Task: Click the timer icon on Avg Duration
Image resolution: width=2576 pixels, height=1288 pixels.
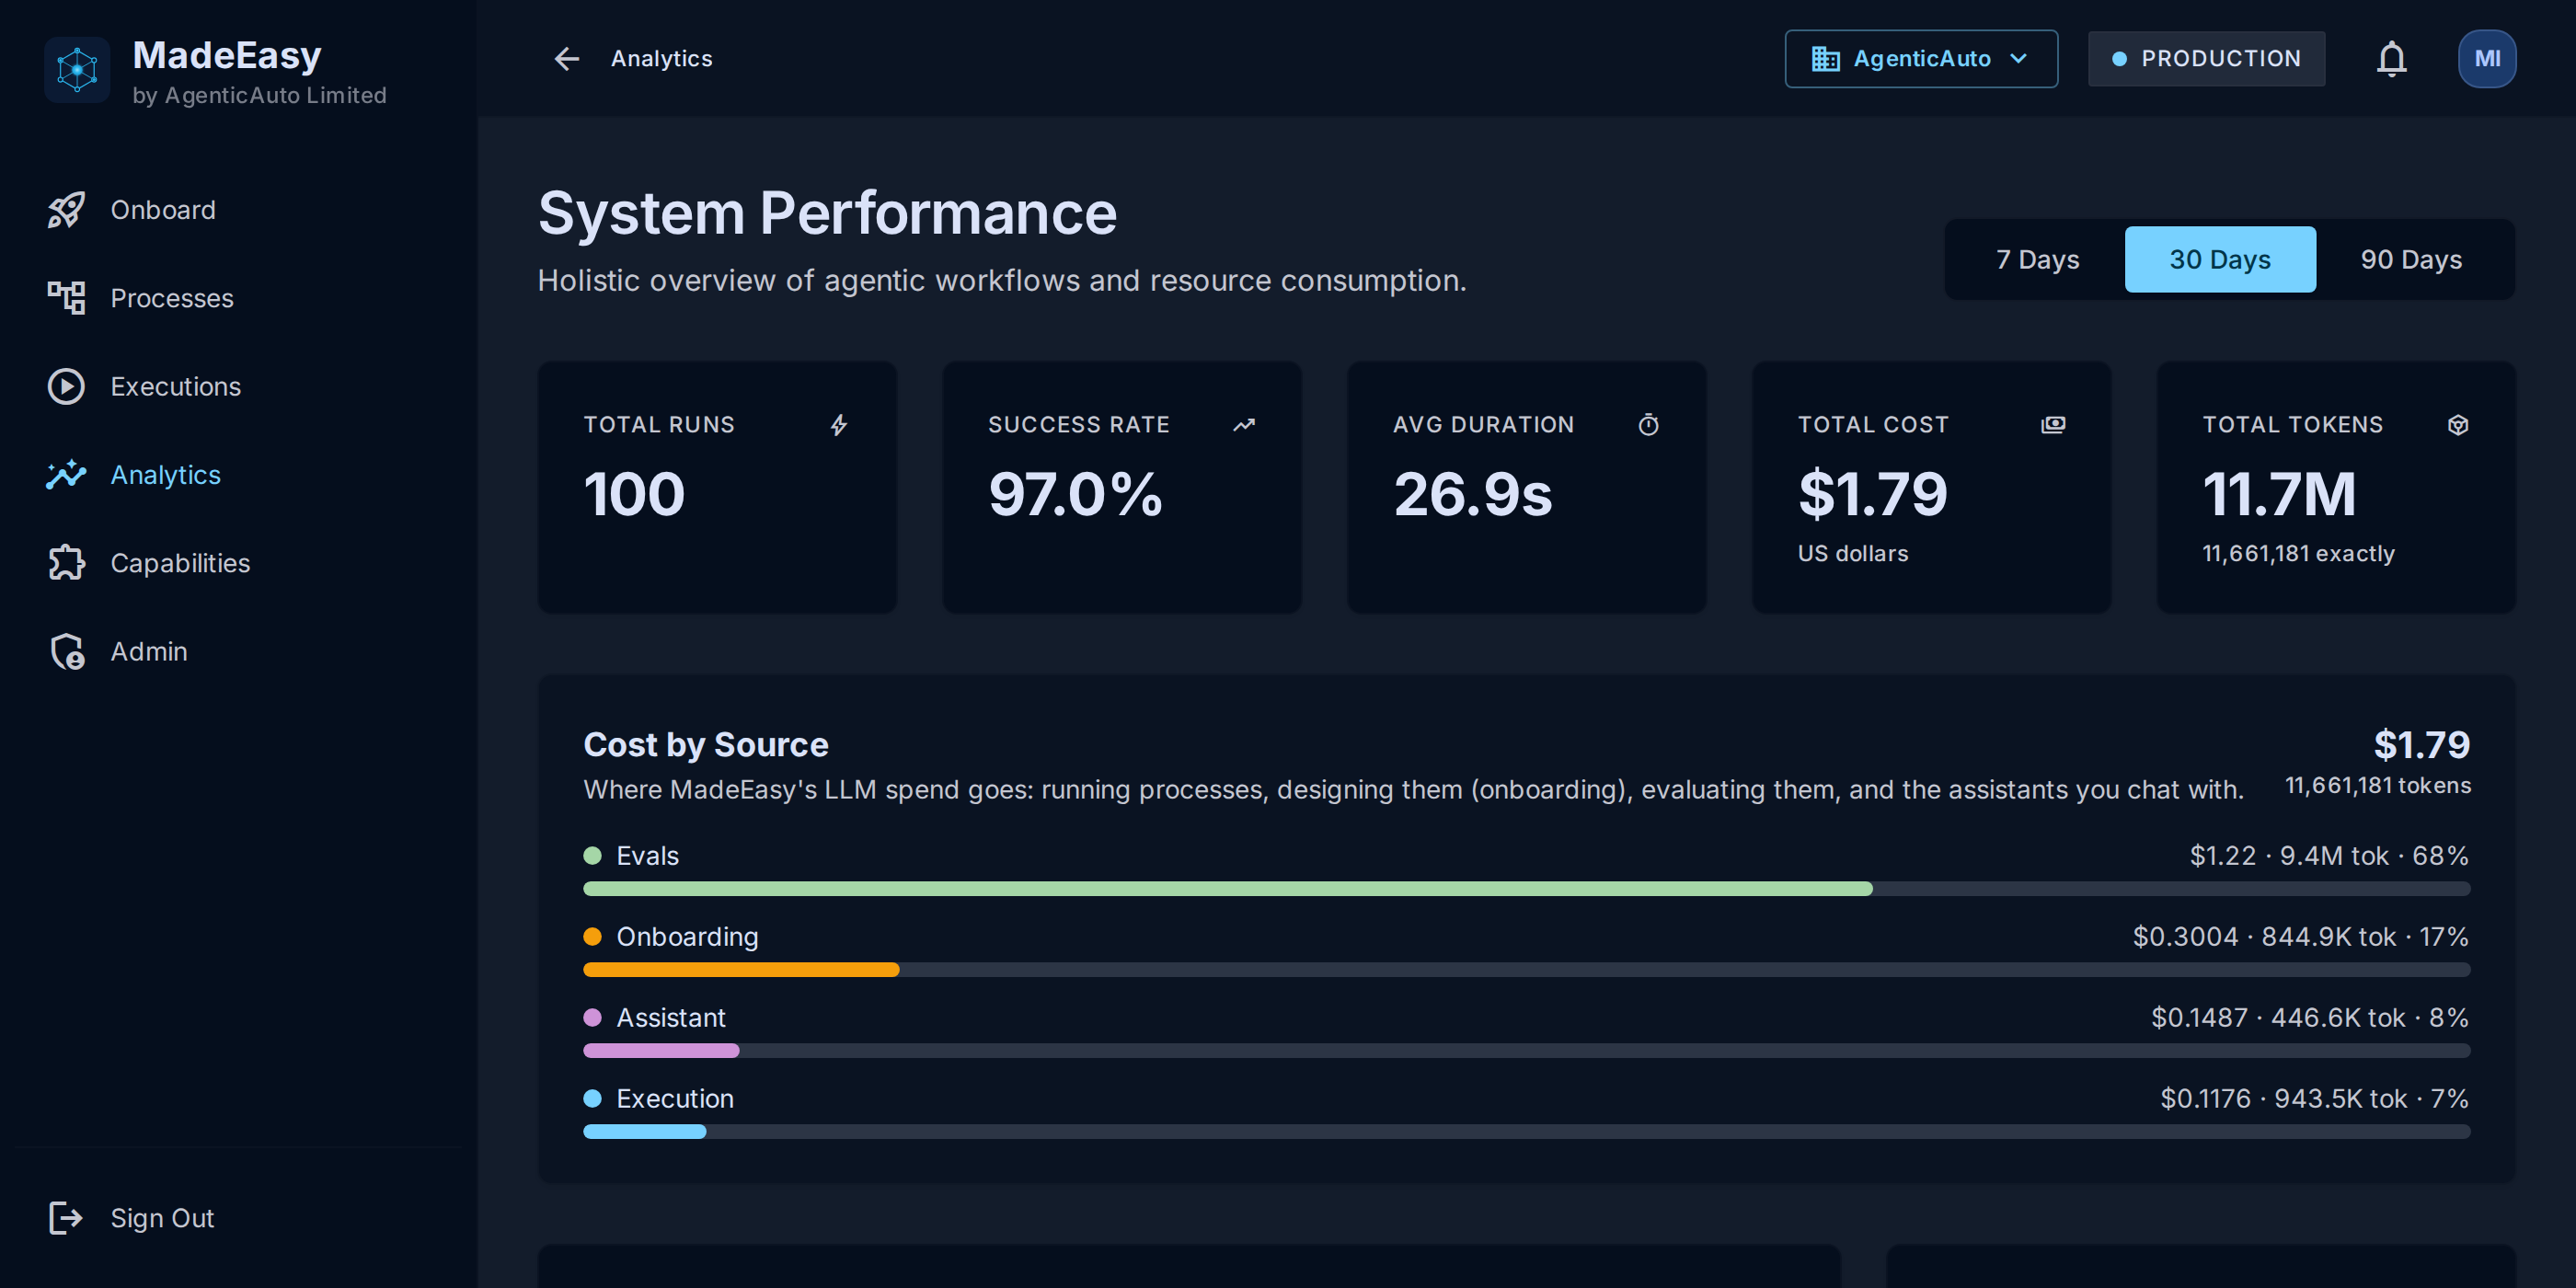Action: pos(1648,425)
